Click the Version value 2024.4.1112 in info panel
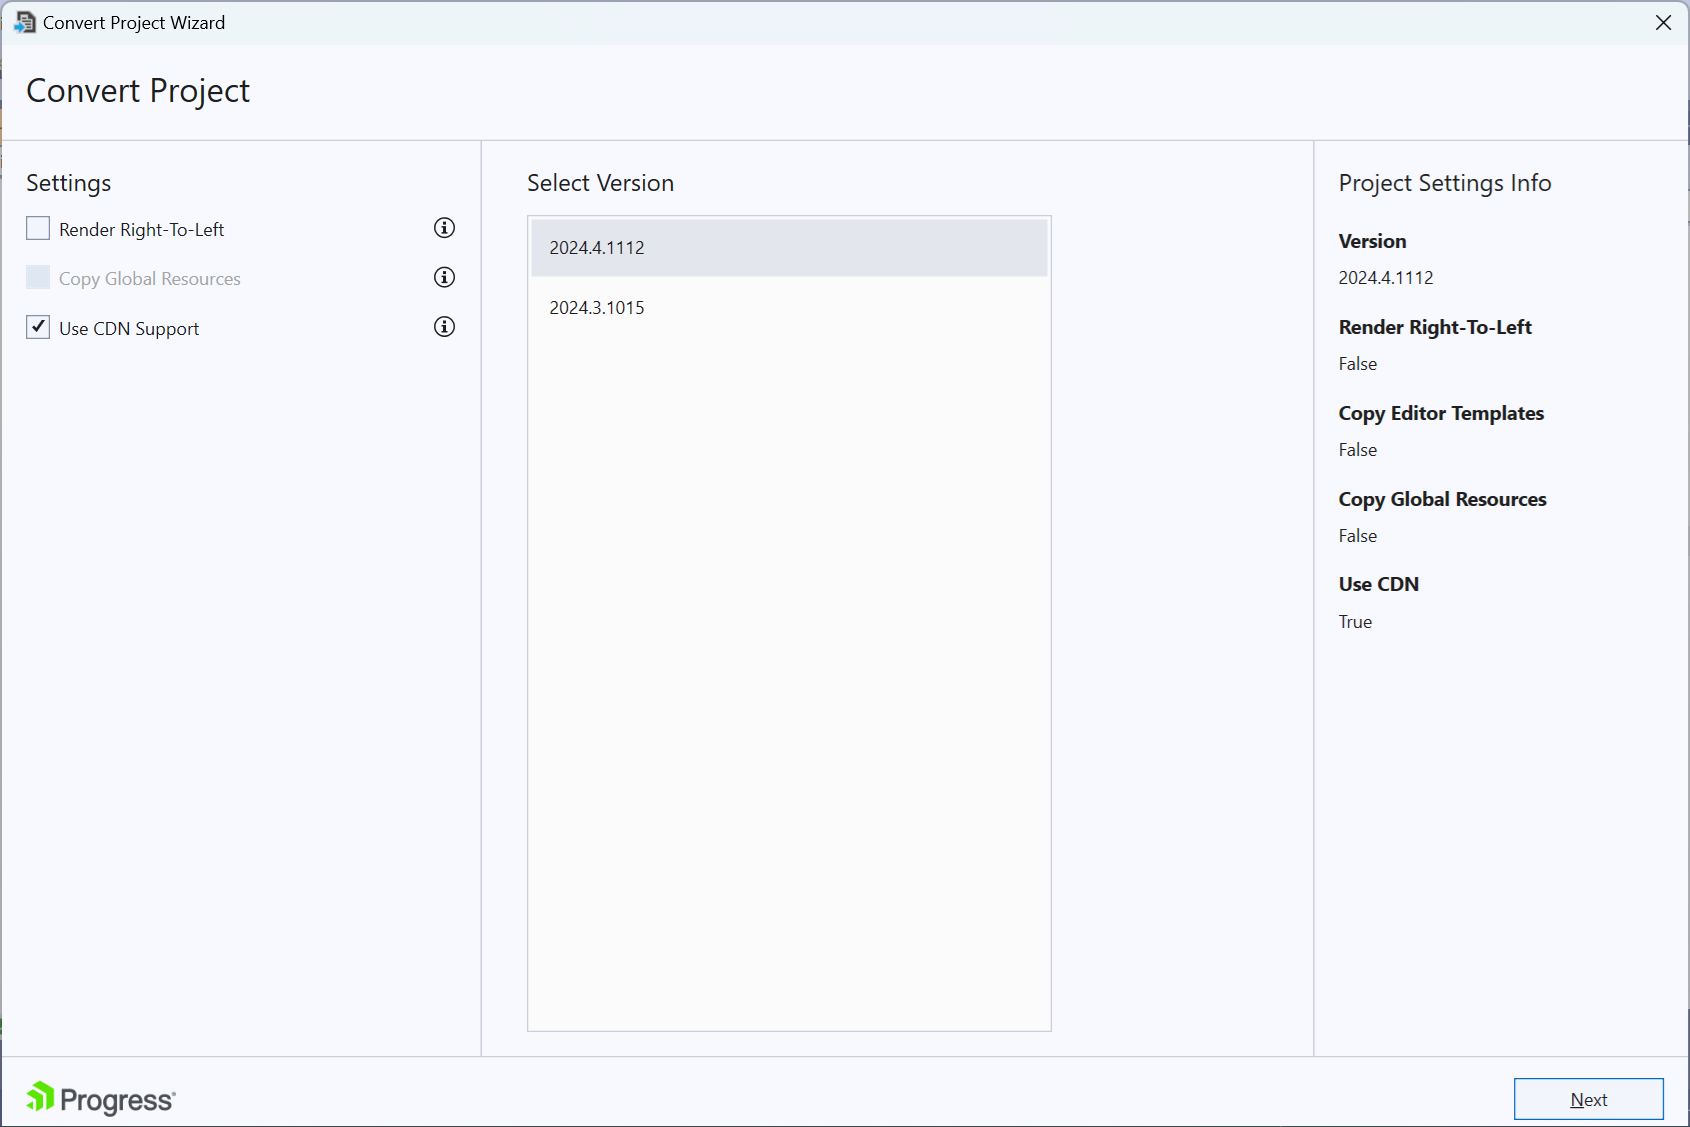This screenshot has width=1690, height=1127. [x=1385, y=278]
